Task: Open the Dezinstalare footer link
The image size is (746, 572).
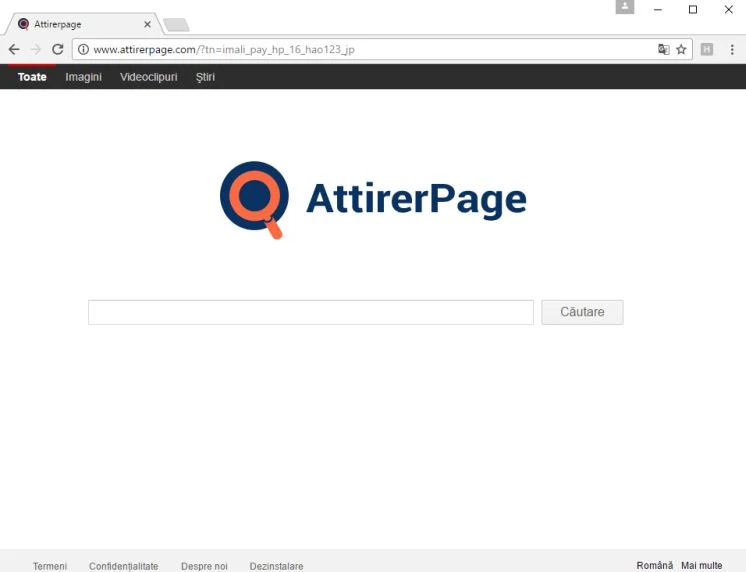Action: pyautogui.click(x=276, y=566)
